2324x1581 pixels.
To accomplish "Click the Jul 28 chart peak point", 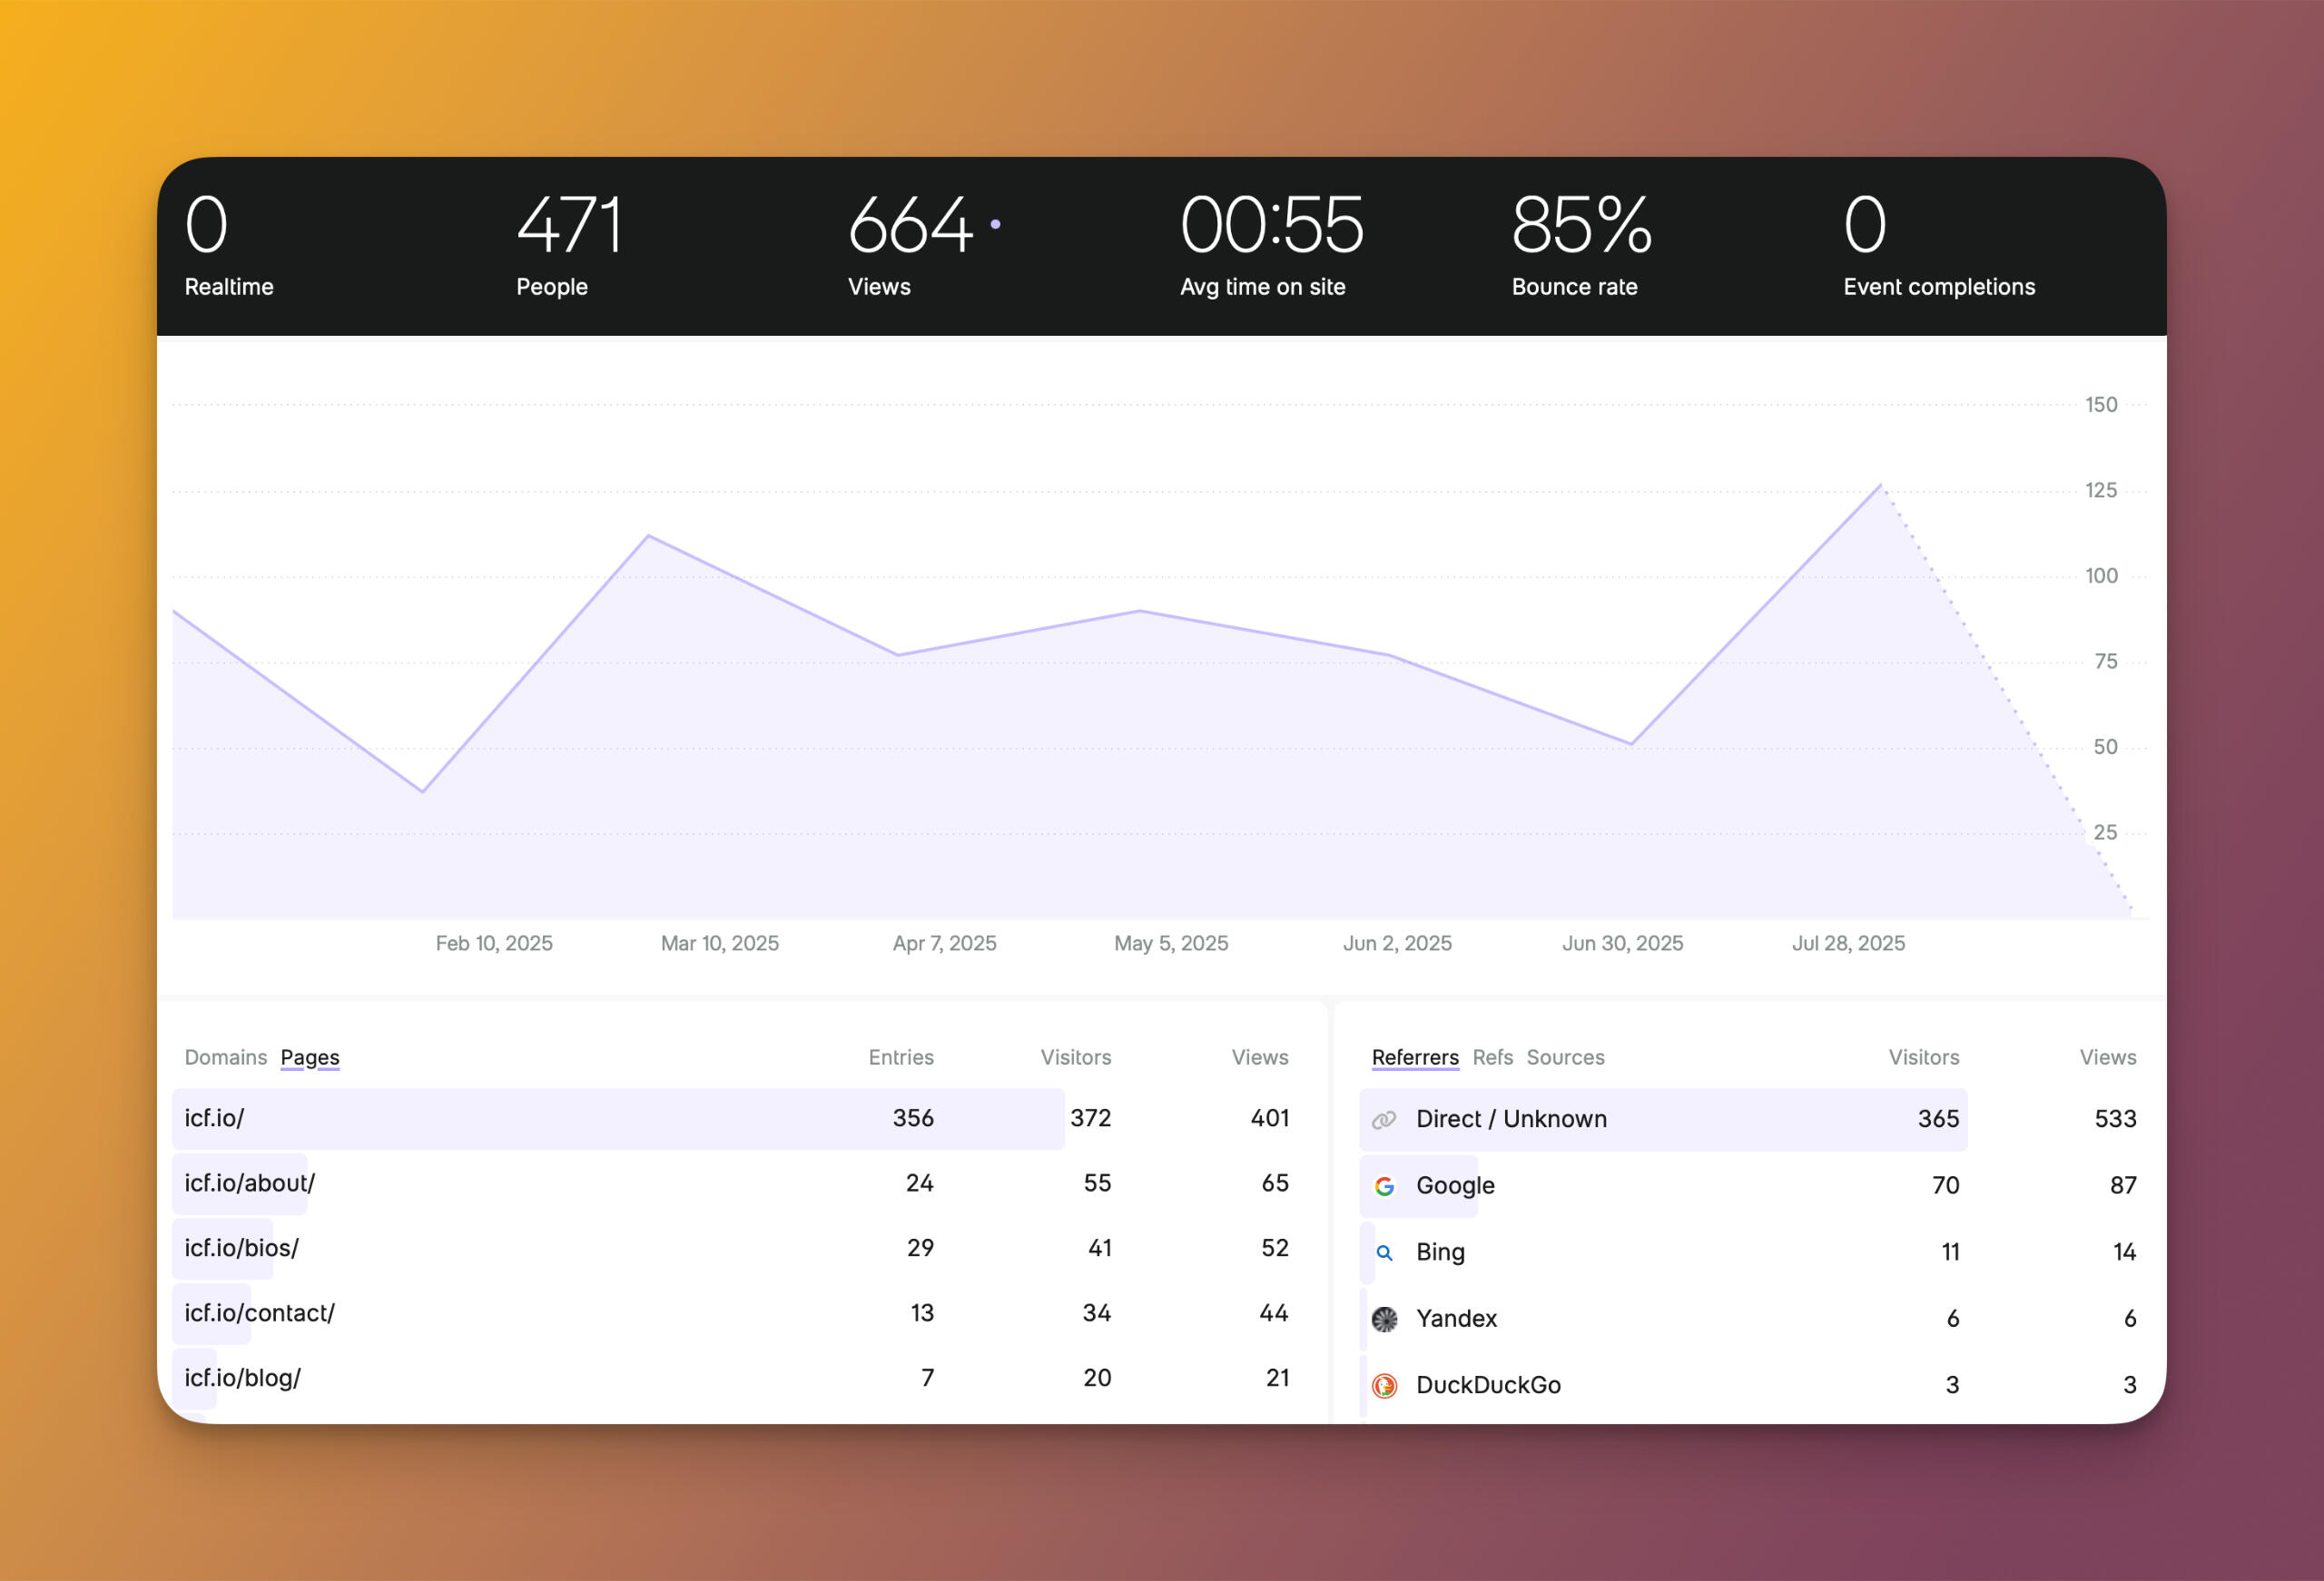I will click(x=1881, y=486).
